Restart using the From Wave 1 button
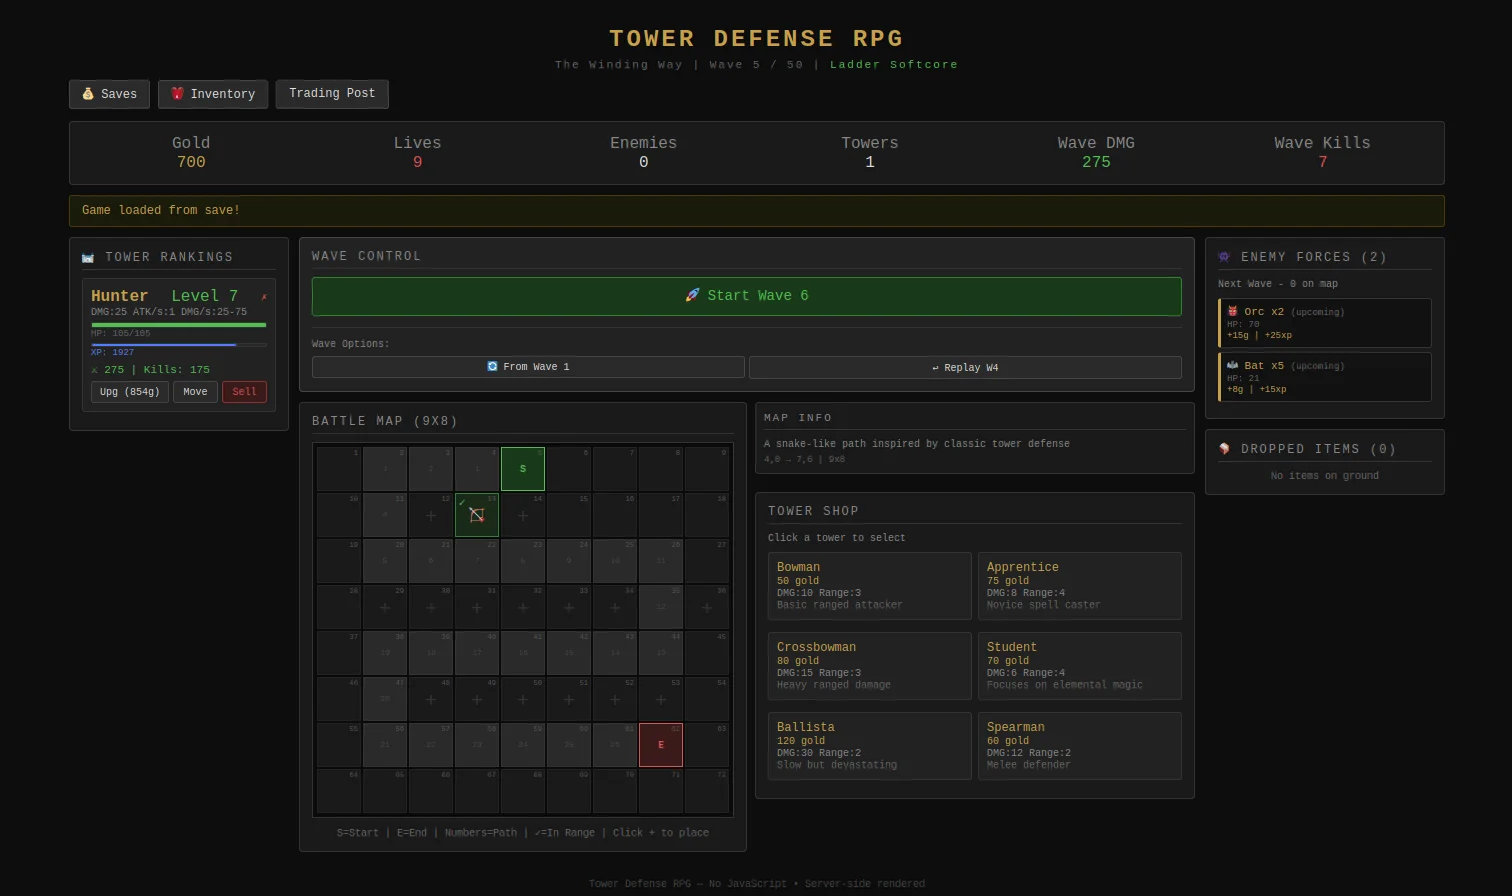 pos(528,367)
